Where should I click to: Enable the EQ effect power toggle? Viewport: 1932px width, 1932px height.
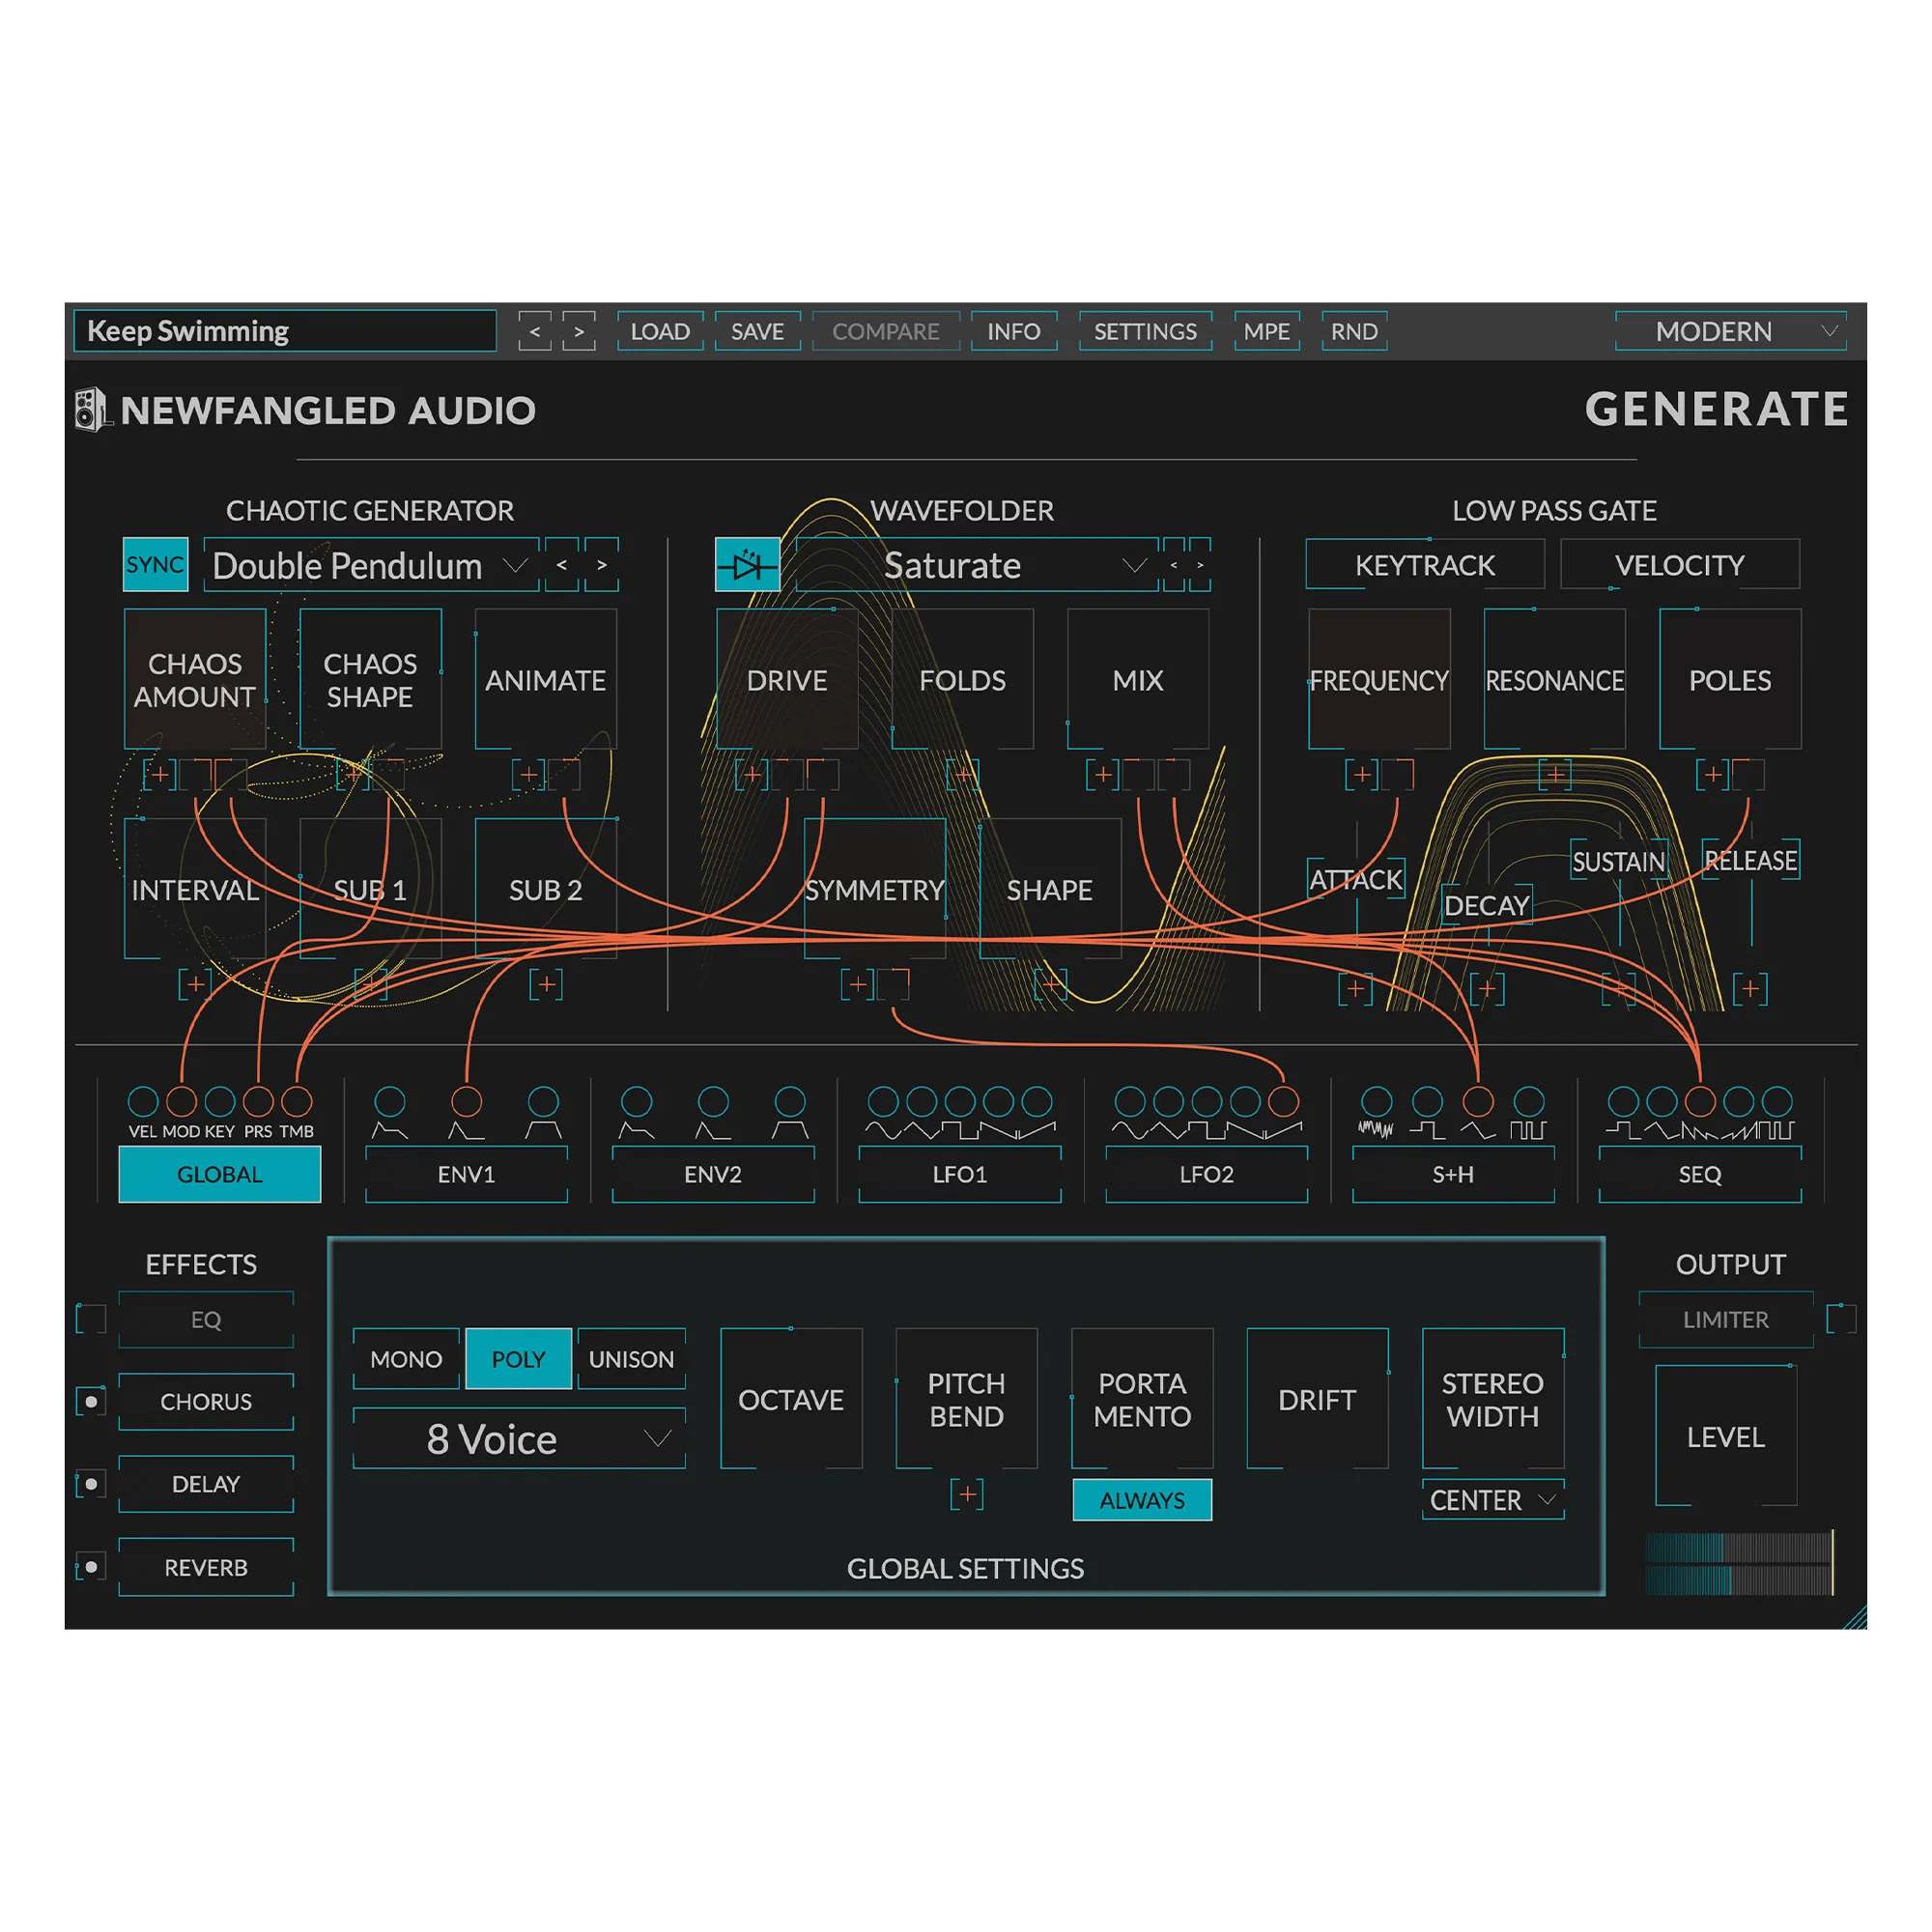tap(91, 1319)
